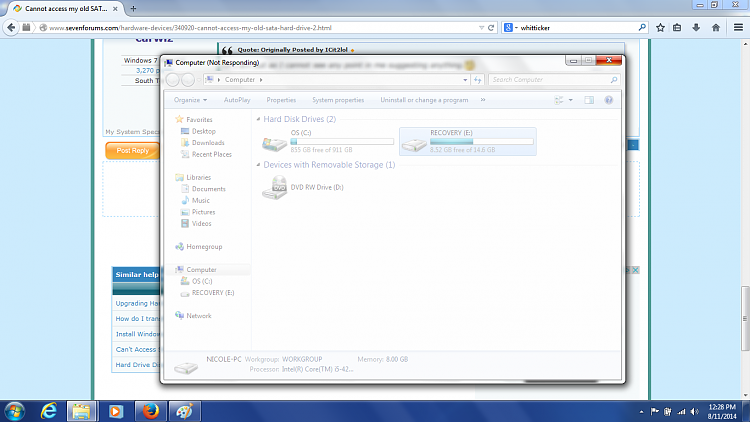Screen dimensions: 750x422
Task: Select the OS (C:) drive icon
Action: [x=274, y=142]
